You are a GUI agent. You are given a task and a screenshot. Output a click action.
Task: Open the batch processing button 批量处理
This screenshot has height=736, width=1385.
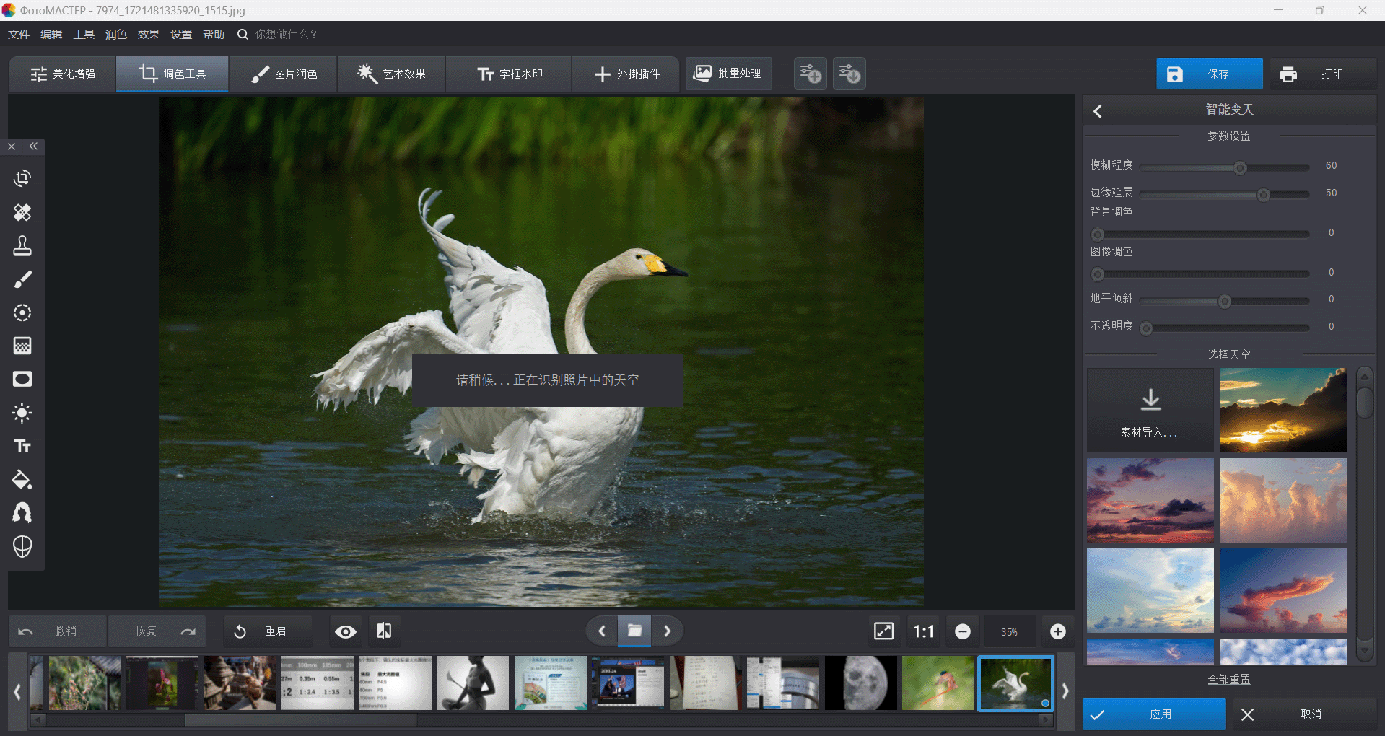click(728, 74)
